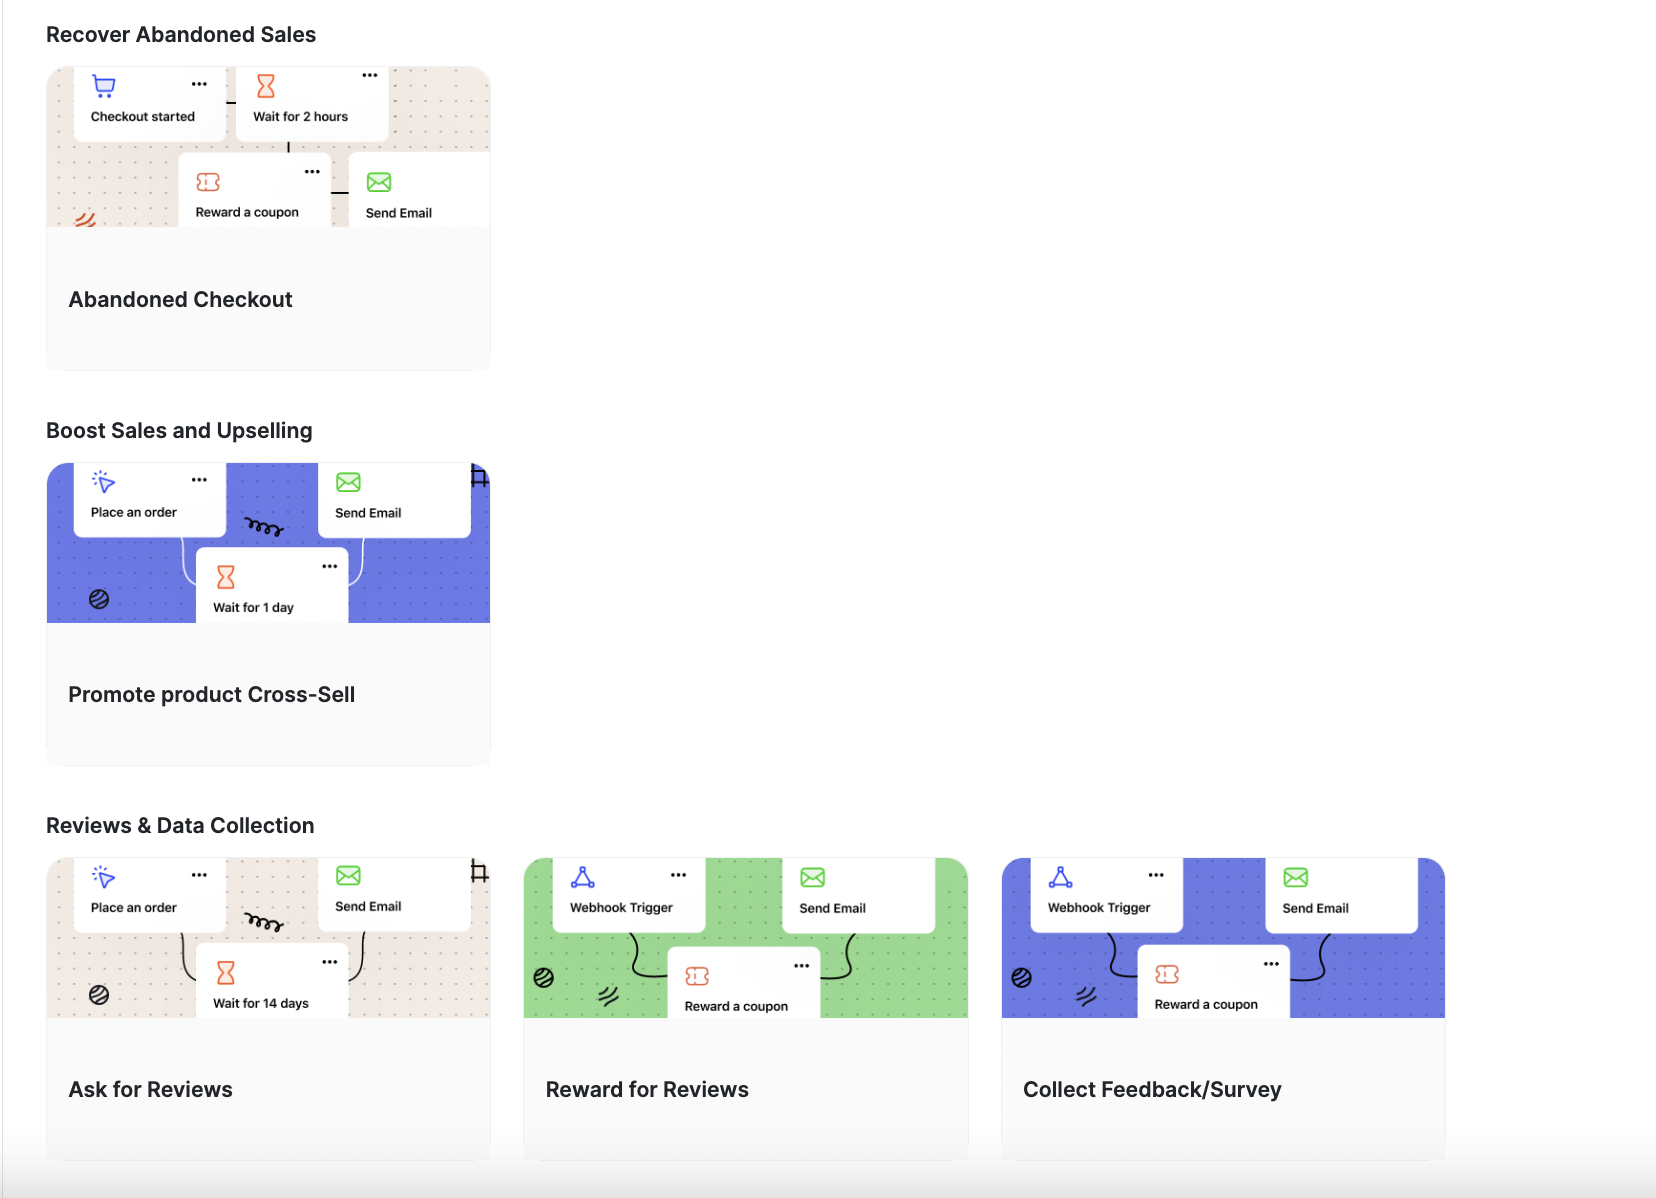Click the shopping cart icon on Checkout started node
The width and height of the screenshot is (1656, 1198).
[x=104, y=86]
